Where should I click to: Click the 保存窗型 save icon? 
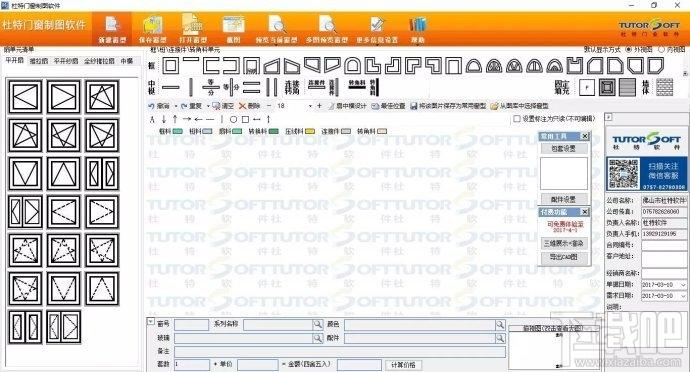click(152, 26)
